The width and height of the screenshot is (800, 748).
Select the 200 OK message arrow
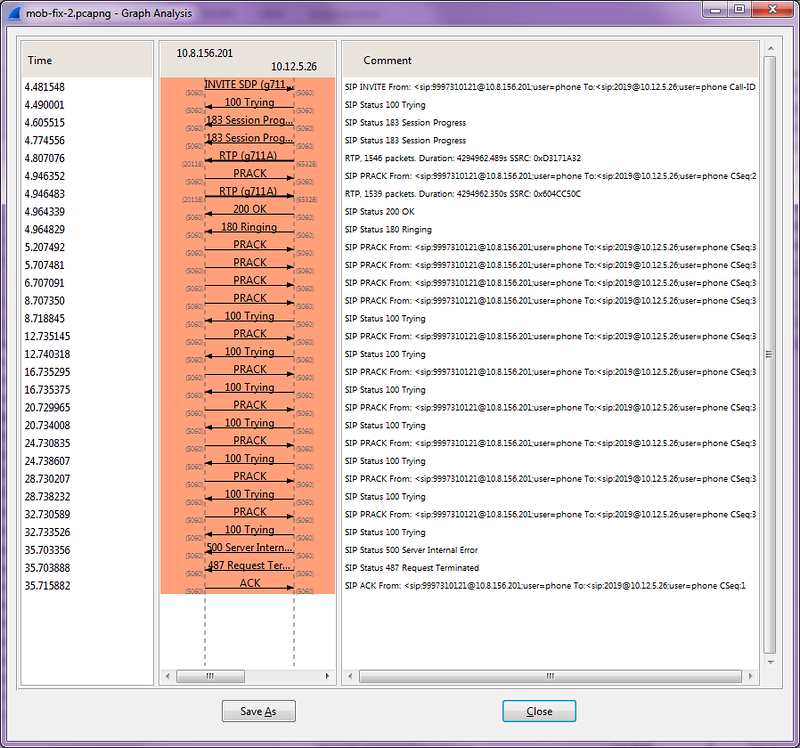point(248,211)
